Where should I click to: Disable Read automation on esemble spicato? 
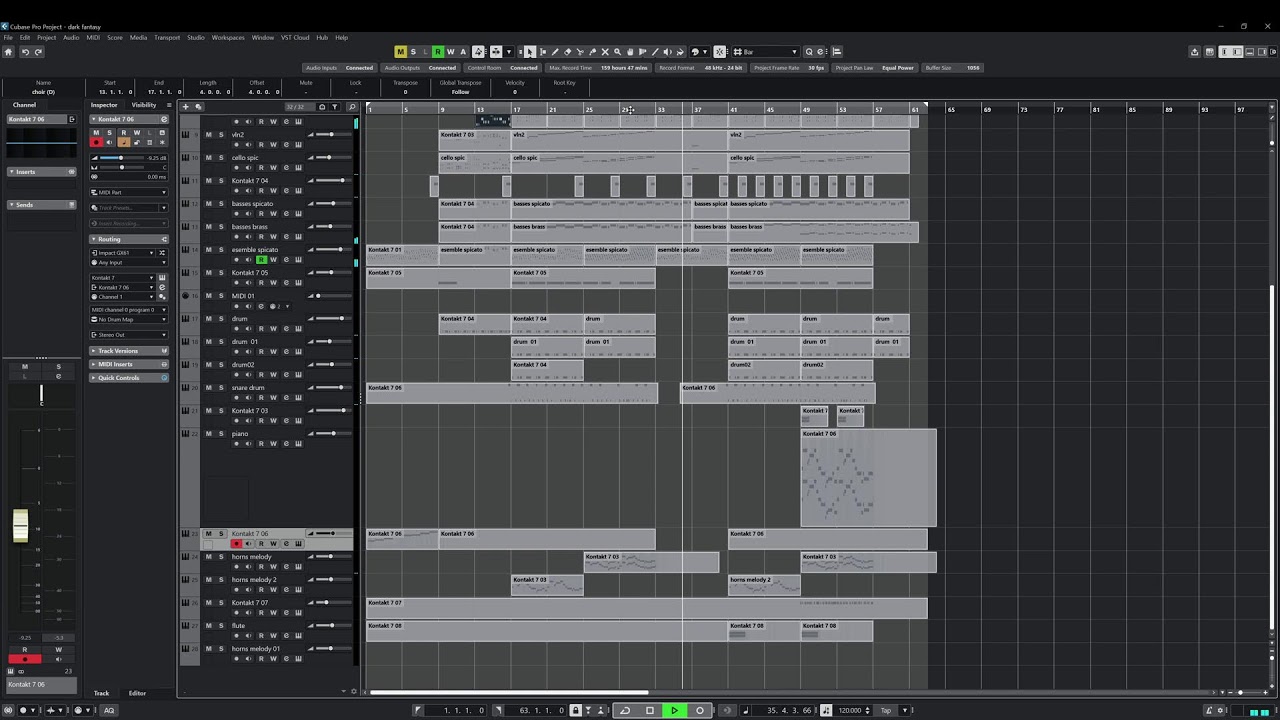[x=261, y=260]
